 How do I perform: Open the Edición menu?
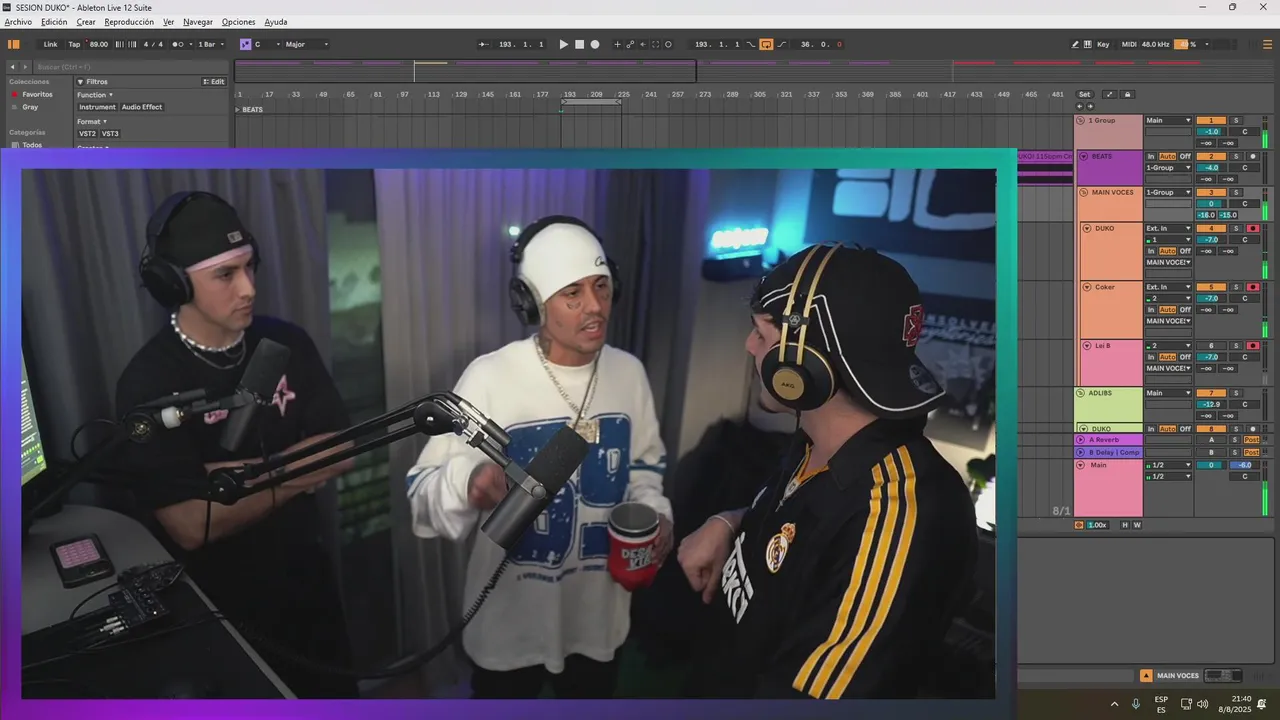pyautogui.click(x=54, y=22)
